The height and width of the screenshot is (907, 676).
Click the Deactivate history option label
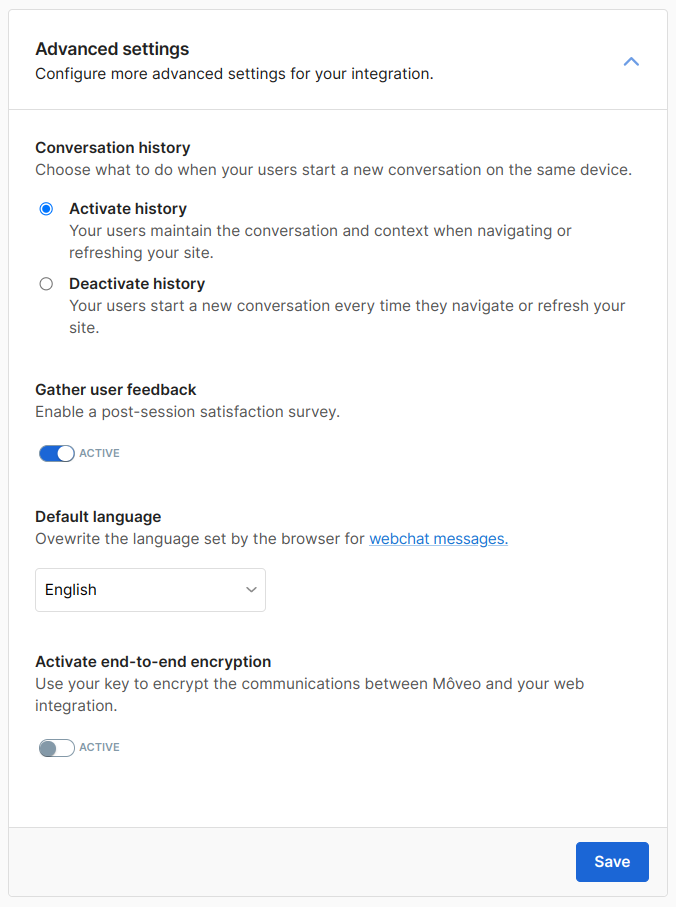pos(137,284)
